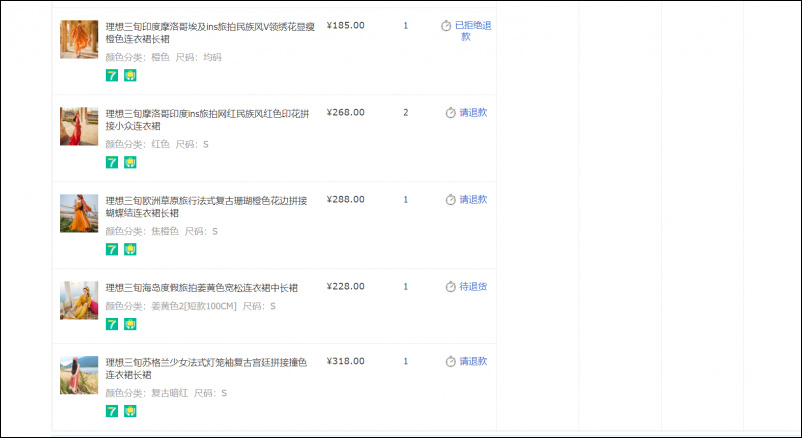Open product title 理想三旬海岛度假旅拍姜黄色 dress
The image size is (802, 438).
point(202,288)
